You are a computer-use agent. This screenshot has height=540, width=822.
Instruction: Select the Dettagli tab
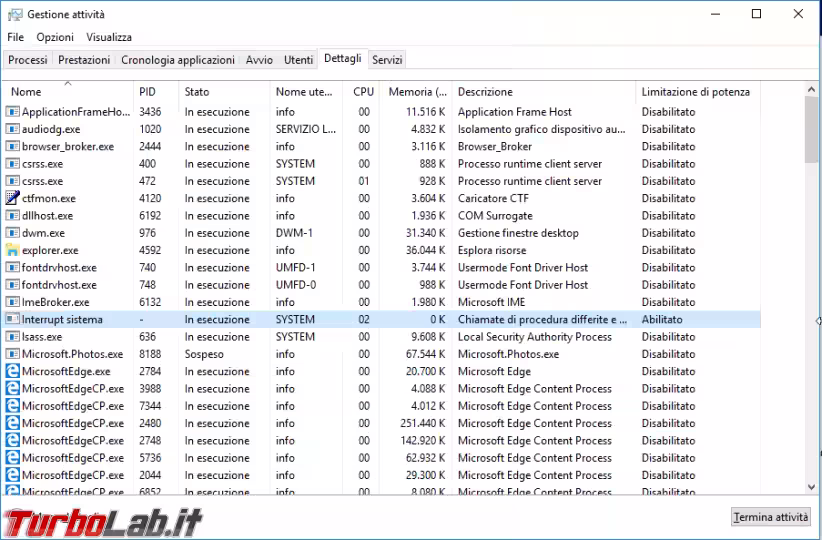(x=343, y=58)
